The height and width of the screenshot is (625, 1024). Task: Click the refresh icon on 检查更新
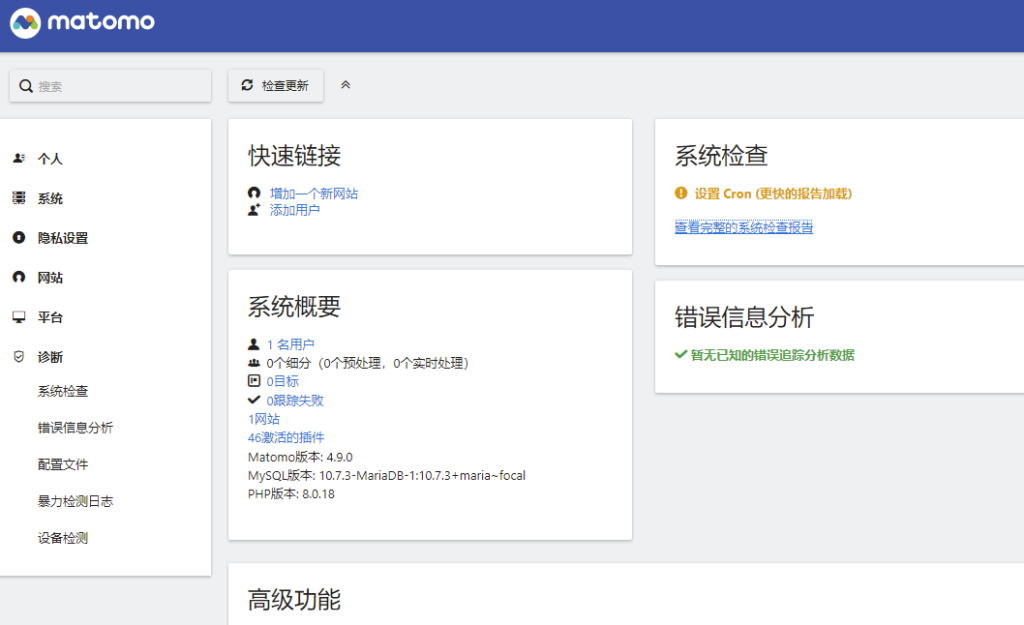click(247, 86)
